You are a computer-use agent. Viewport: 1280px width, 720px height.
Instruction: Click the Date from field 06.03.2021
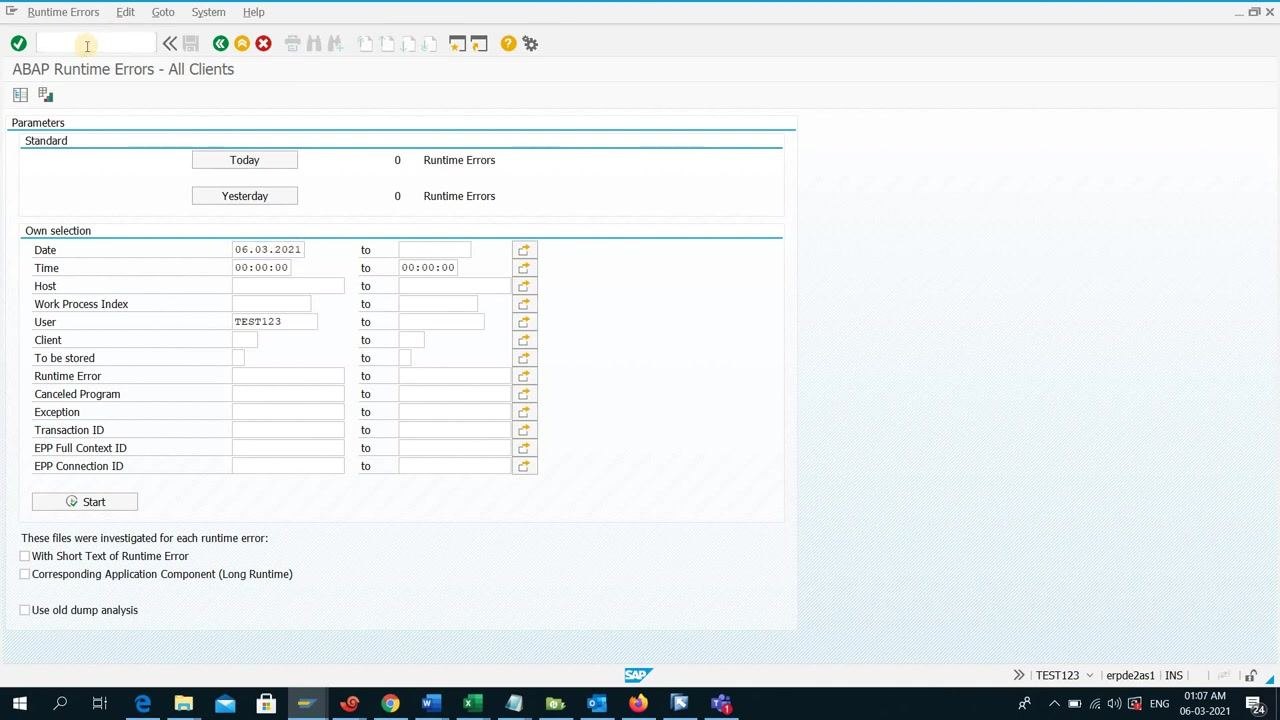point(268,250)
